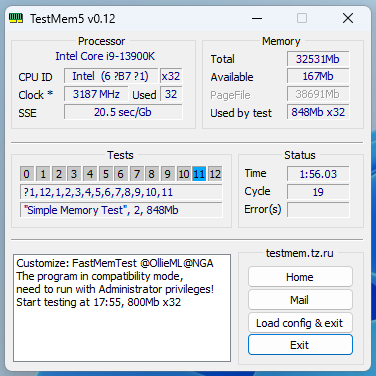Screen dimensions: 376x376
Task: Click the highlighted test 11 box
Action: [199, 174]
